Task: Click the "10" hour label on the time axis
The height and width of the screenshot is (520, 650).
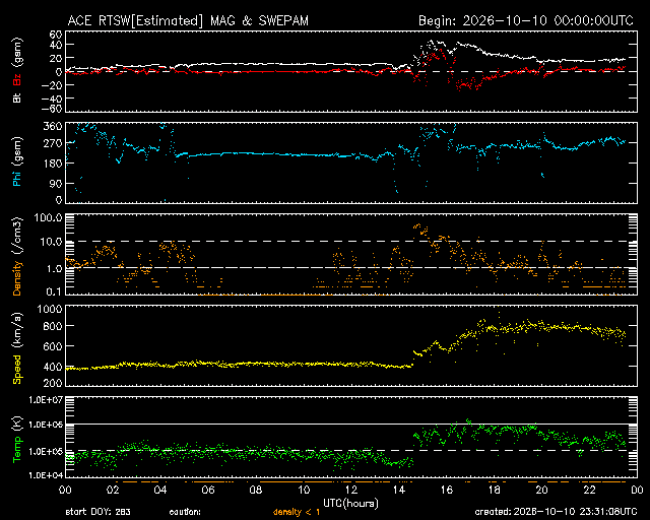Action: click(x=304, y=490)
